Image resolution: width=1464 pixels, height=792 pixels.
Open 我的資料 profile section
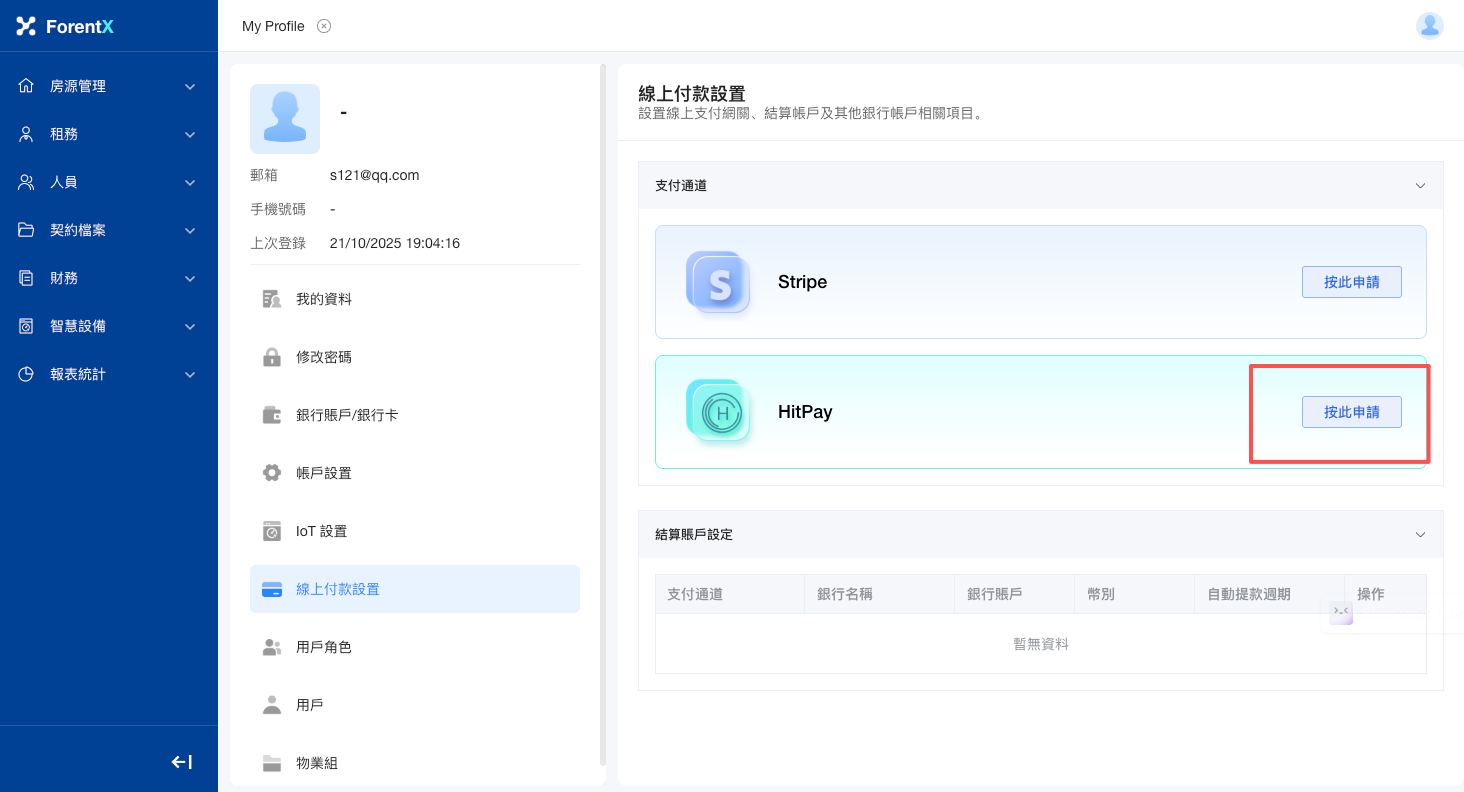click(x=323, y=299)
